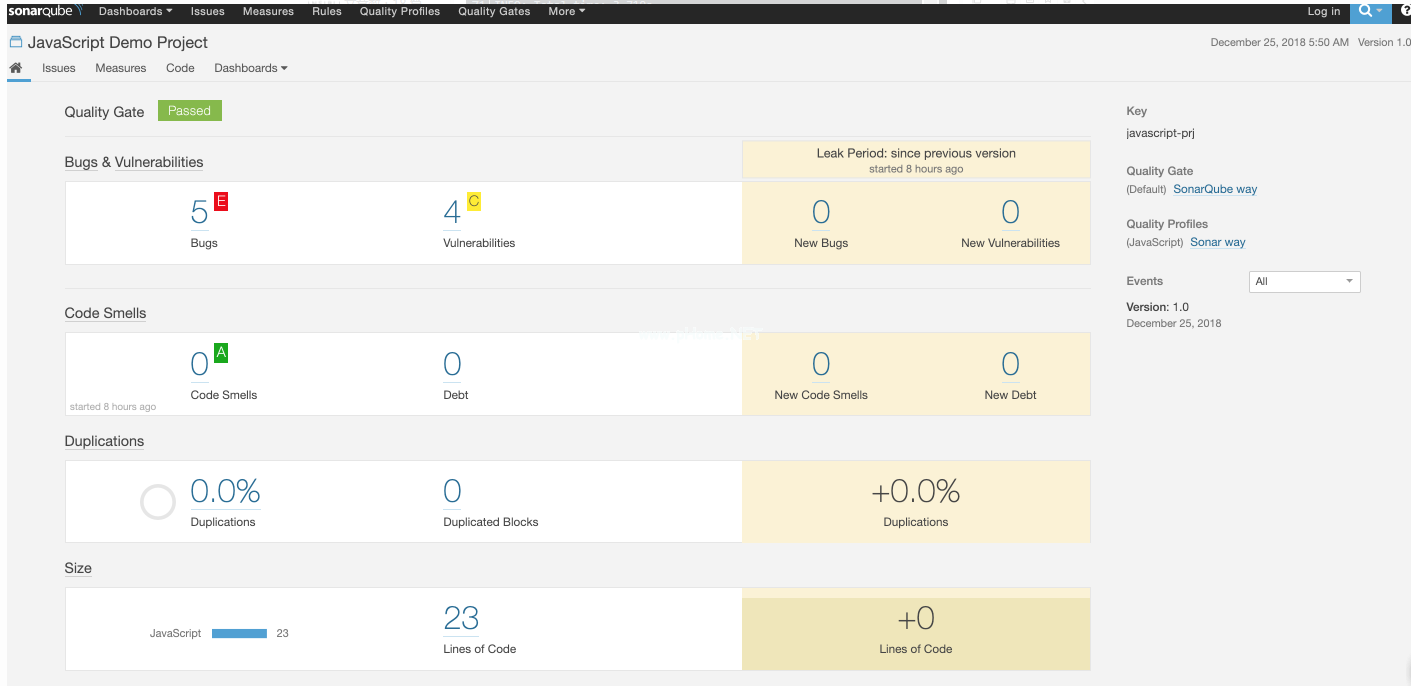Click the JavaScript lines of code bar
The width and height of the screenshot is (1411, 686).
click(239, 633)
